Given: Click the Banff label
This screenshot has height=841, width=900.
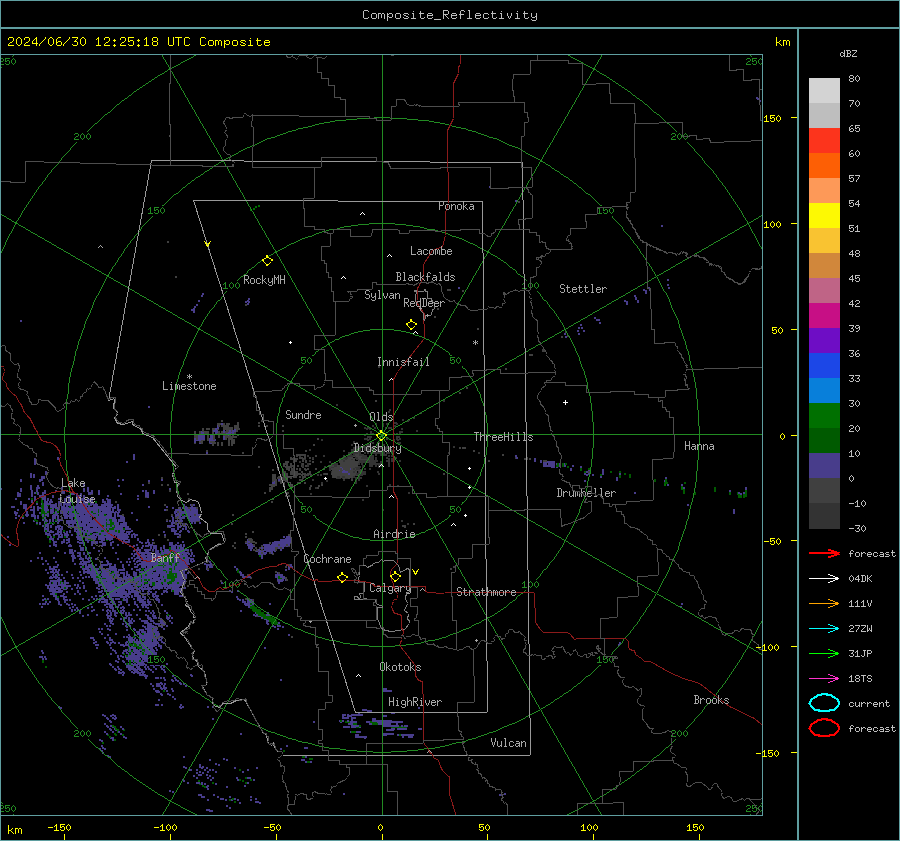Looking at the screenshot, I should tap(165, 558).
